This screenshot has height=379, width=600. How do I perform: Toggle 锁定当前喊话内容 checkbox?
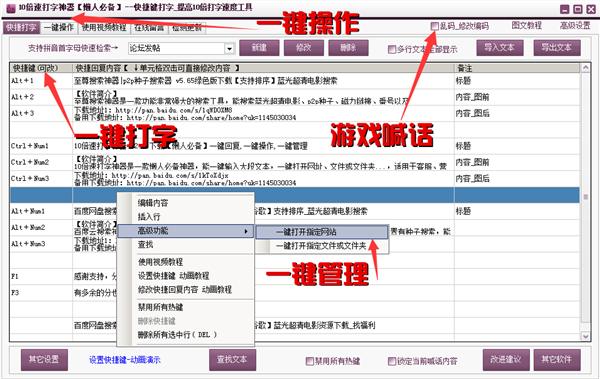391,361
